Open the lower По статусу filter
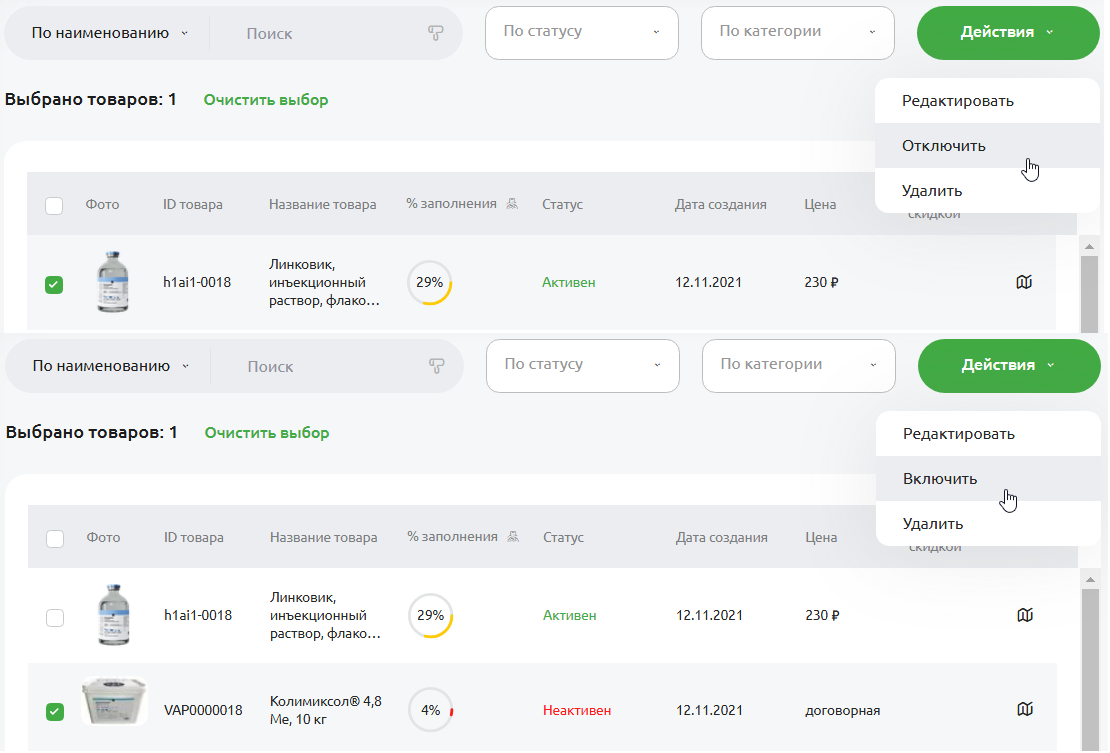Viewport: 1110px width, 753px height. coord(583,366)
